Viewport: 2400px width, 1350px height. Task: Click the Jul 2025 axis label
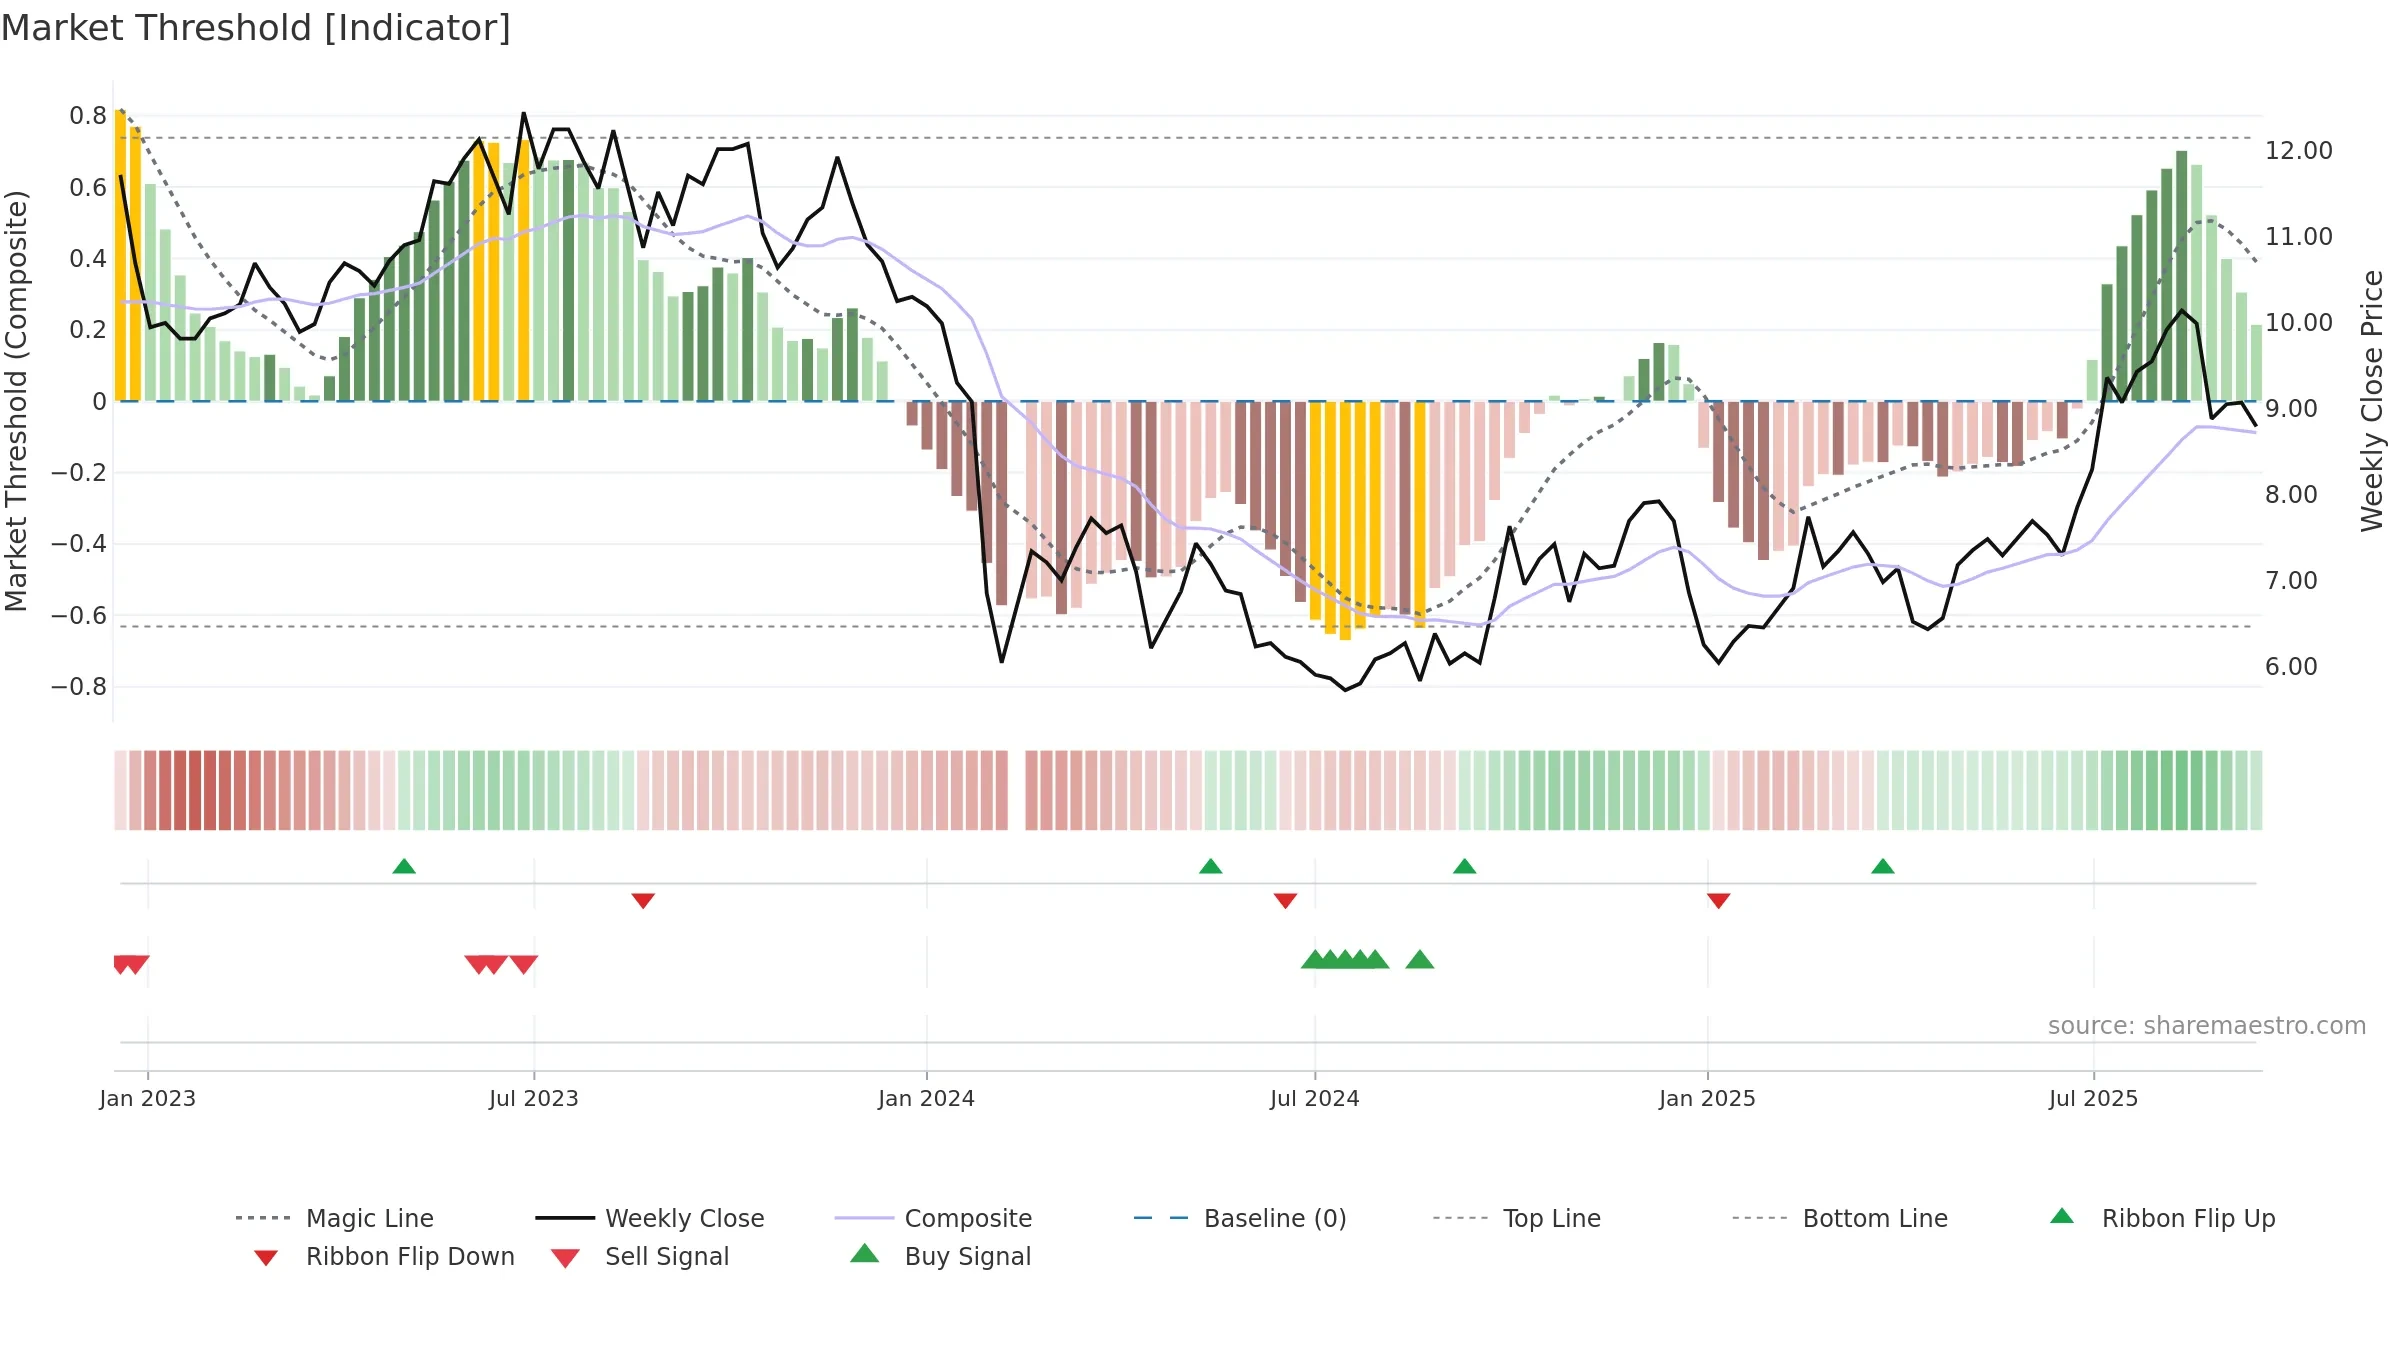[x=2093, y=1099]
